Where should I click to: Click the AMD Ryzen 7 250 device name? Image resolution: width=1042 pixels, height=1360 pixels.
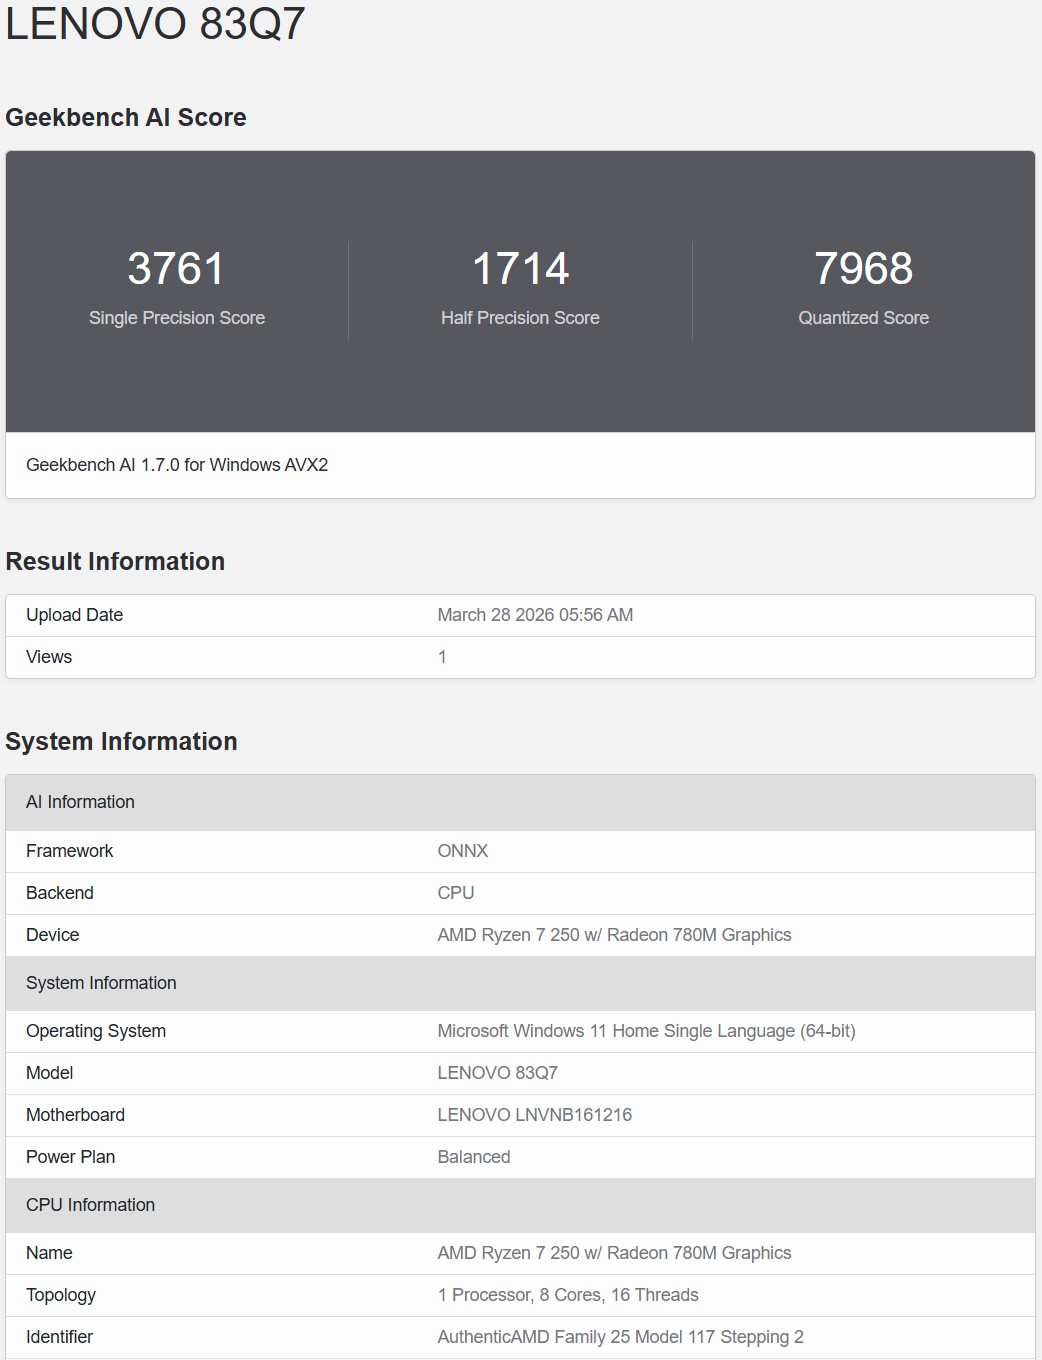614,935
